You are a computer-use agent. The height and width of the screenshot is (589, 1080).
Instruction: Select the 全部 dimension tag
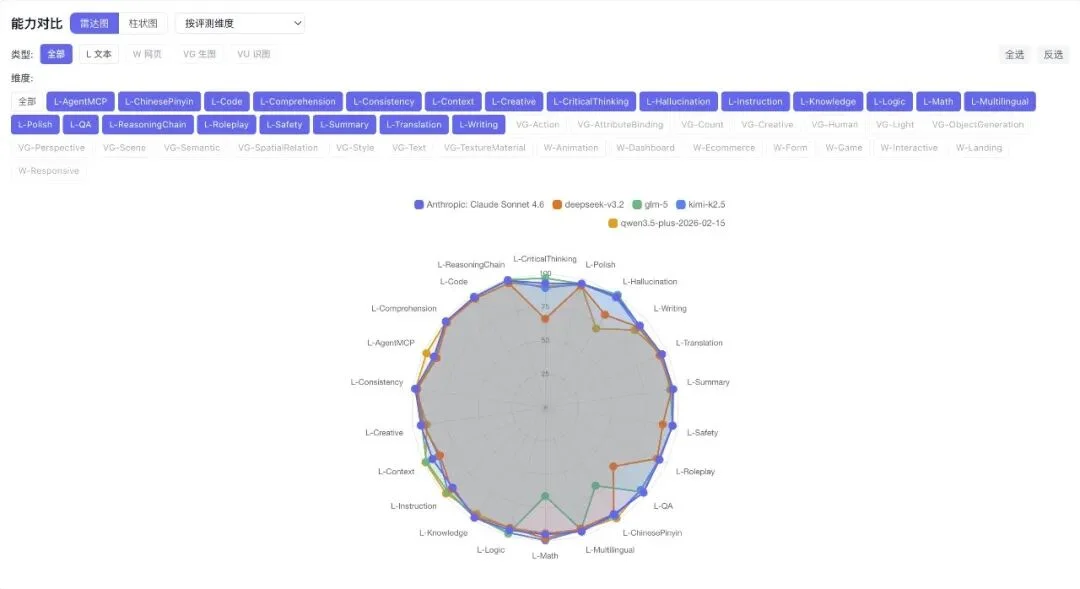tap(25, 101)
